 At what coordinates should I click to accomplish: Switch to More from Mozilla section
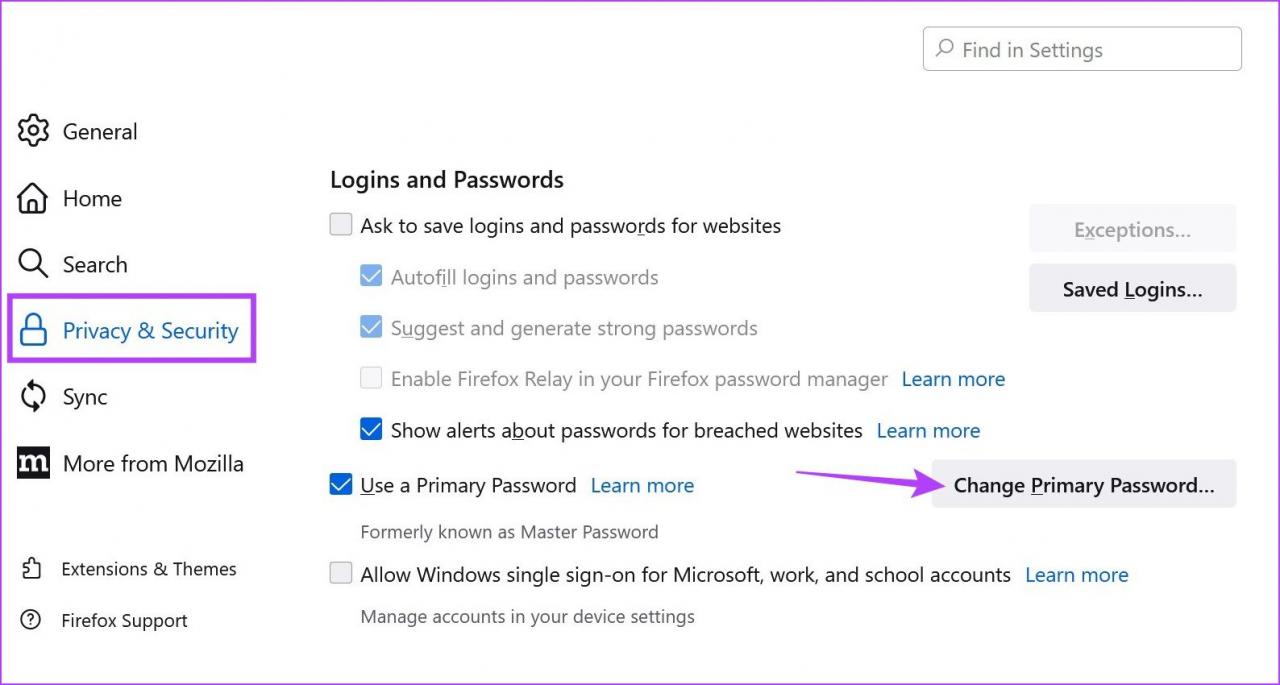[153, 463]
